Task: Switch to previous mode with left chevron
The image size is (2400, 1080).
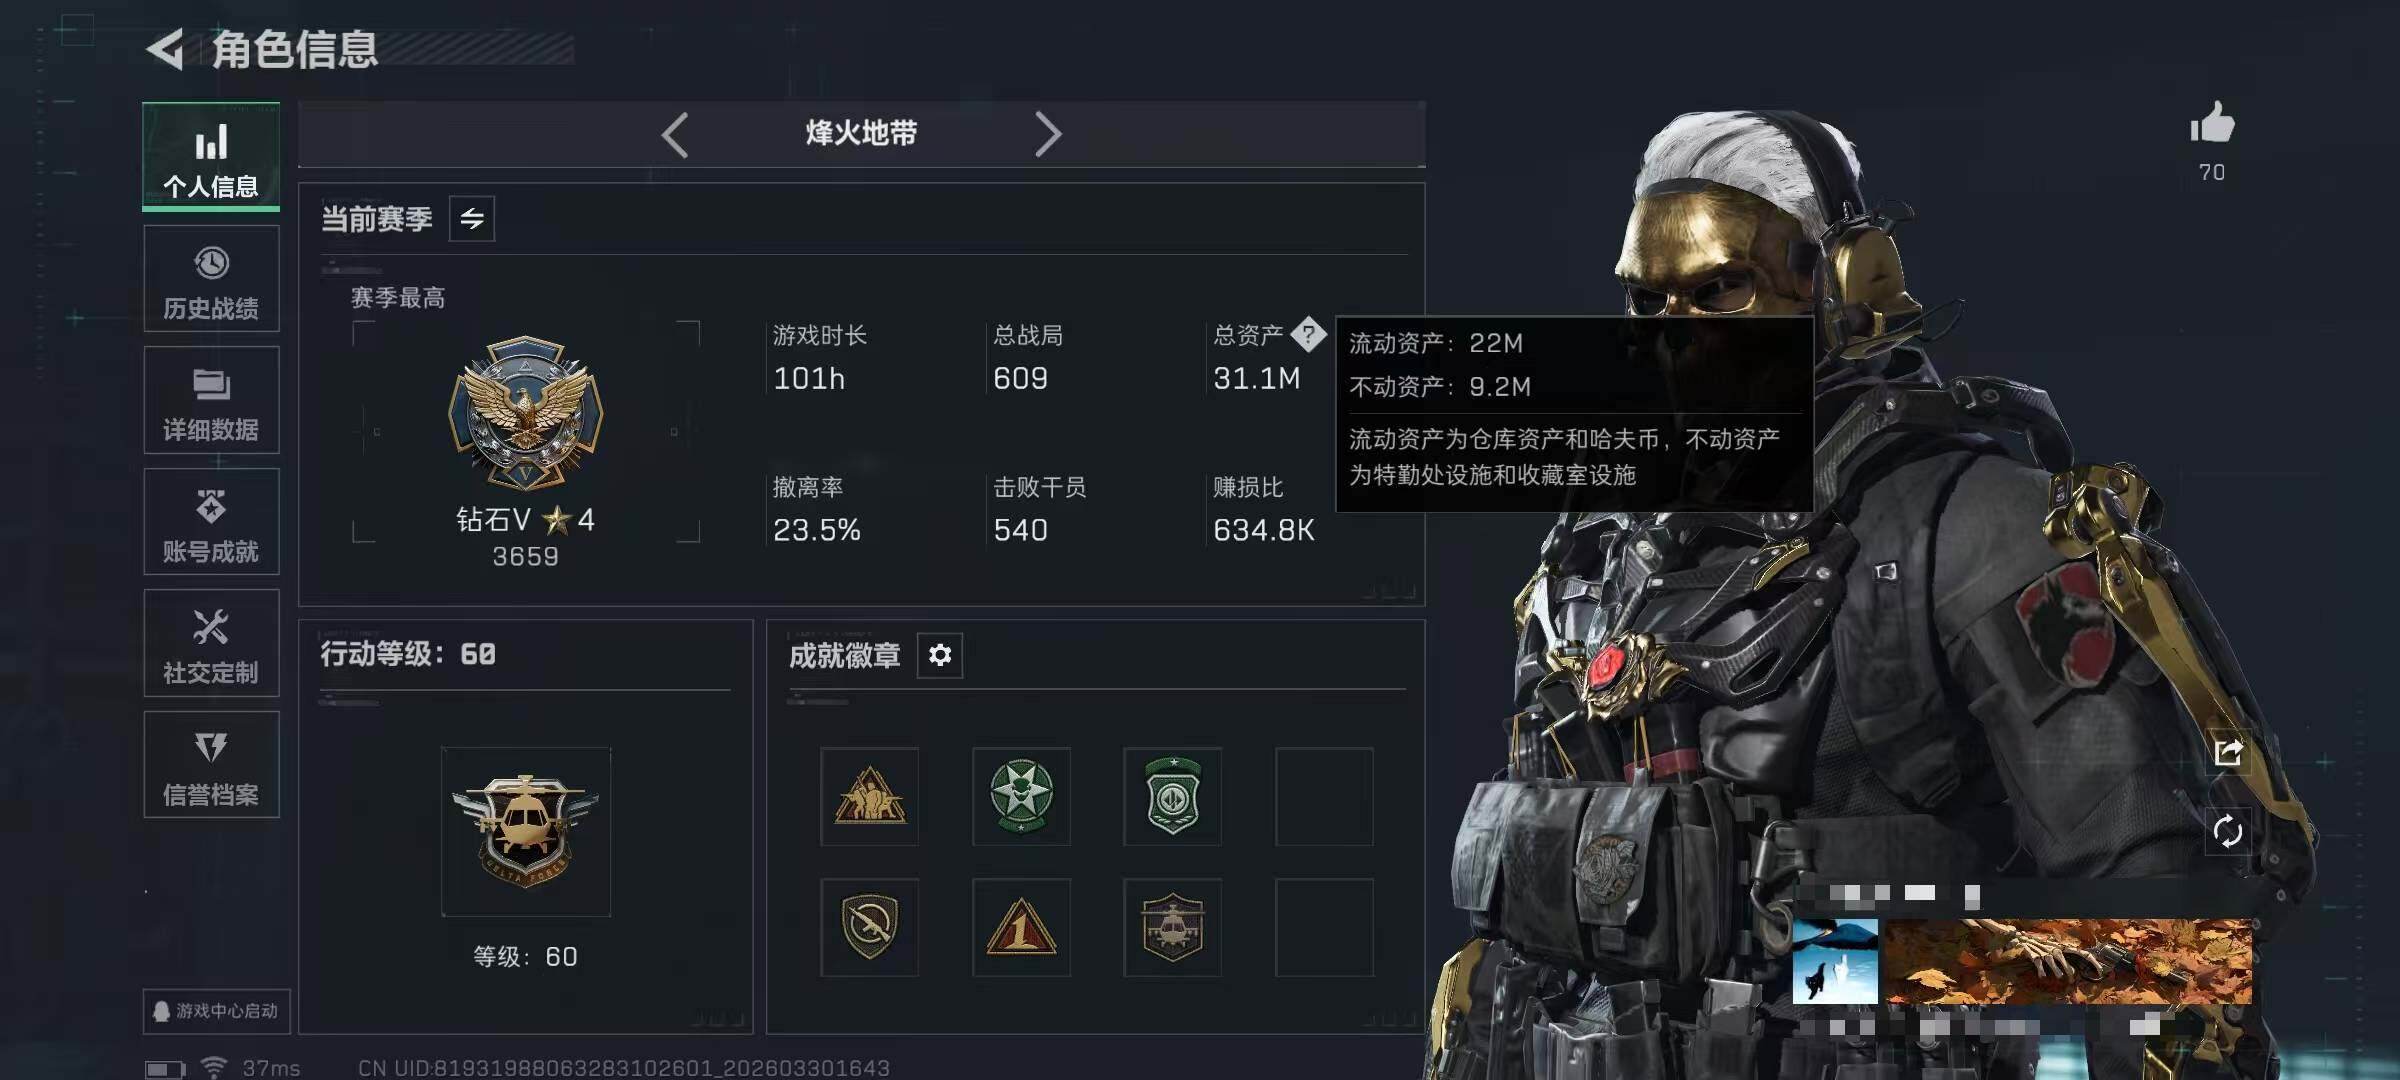Action: [675, 134]
